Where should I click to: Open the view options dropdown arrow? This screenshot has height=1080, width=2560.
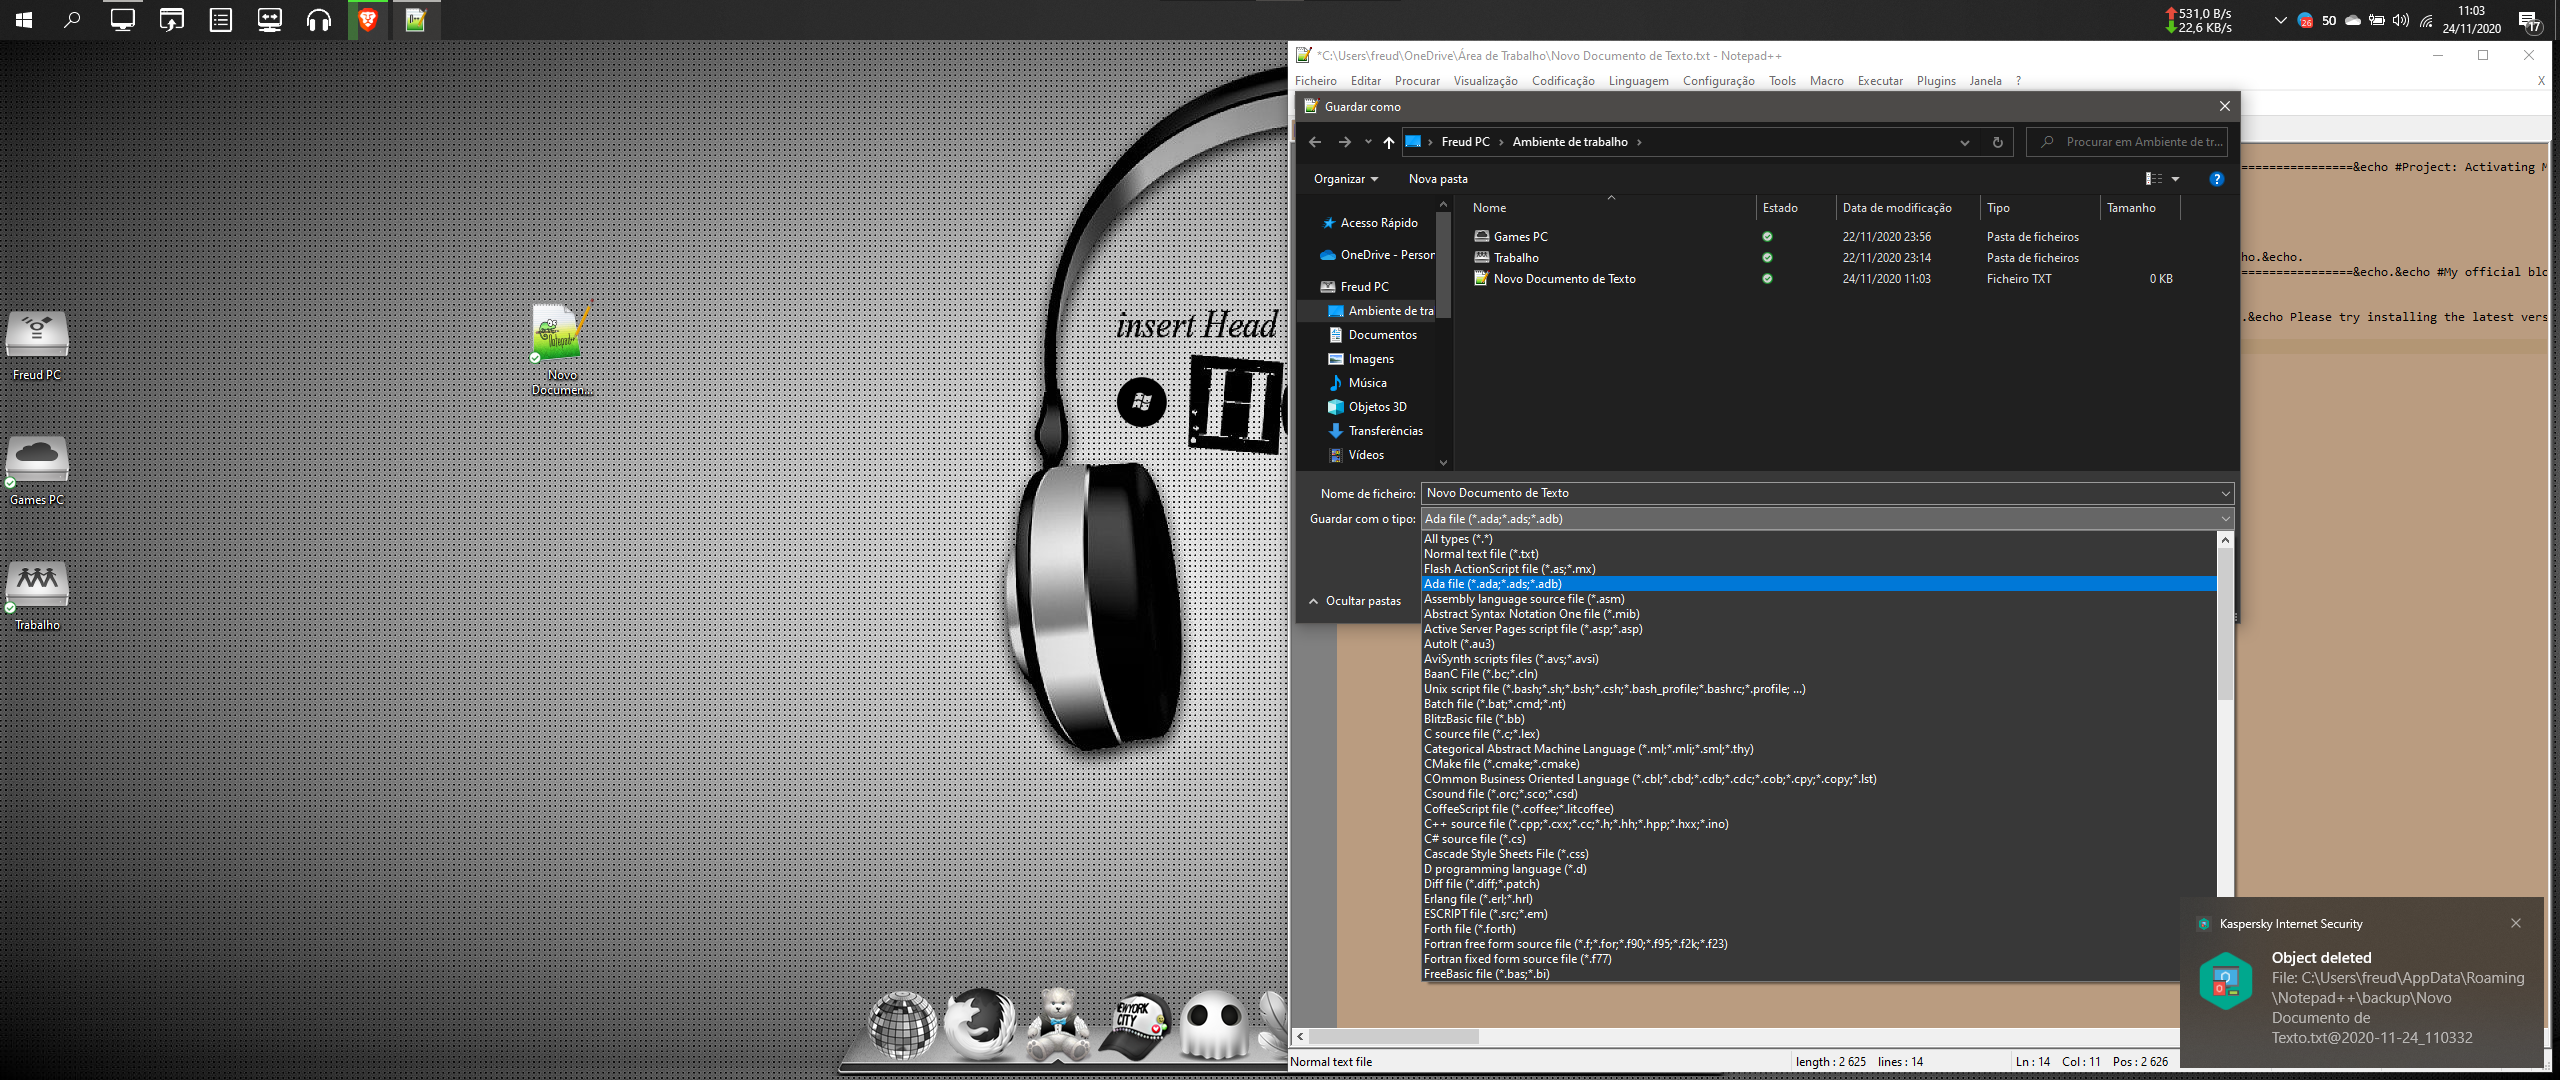tap(2175, 179)
